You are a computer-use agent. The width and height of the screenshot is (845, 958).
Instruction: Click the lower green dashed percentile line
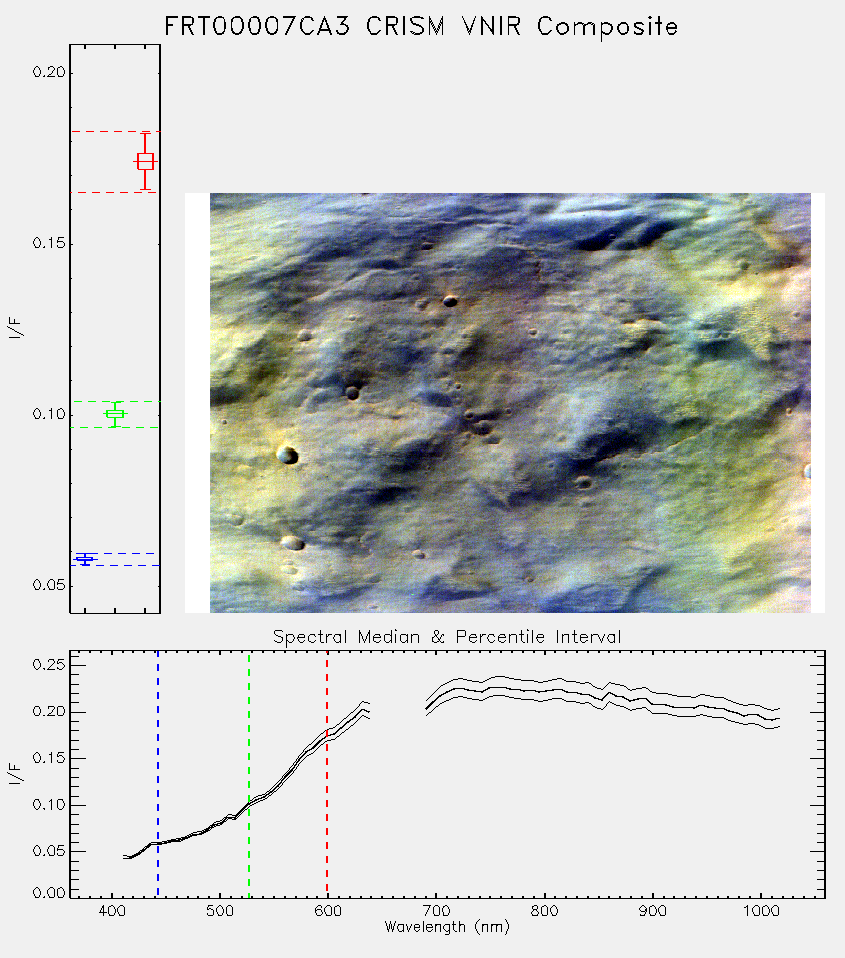click(115, 427)
